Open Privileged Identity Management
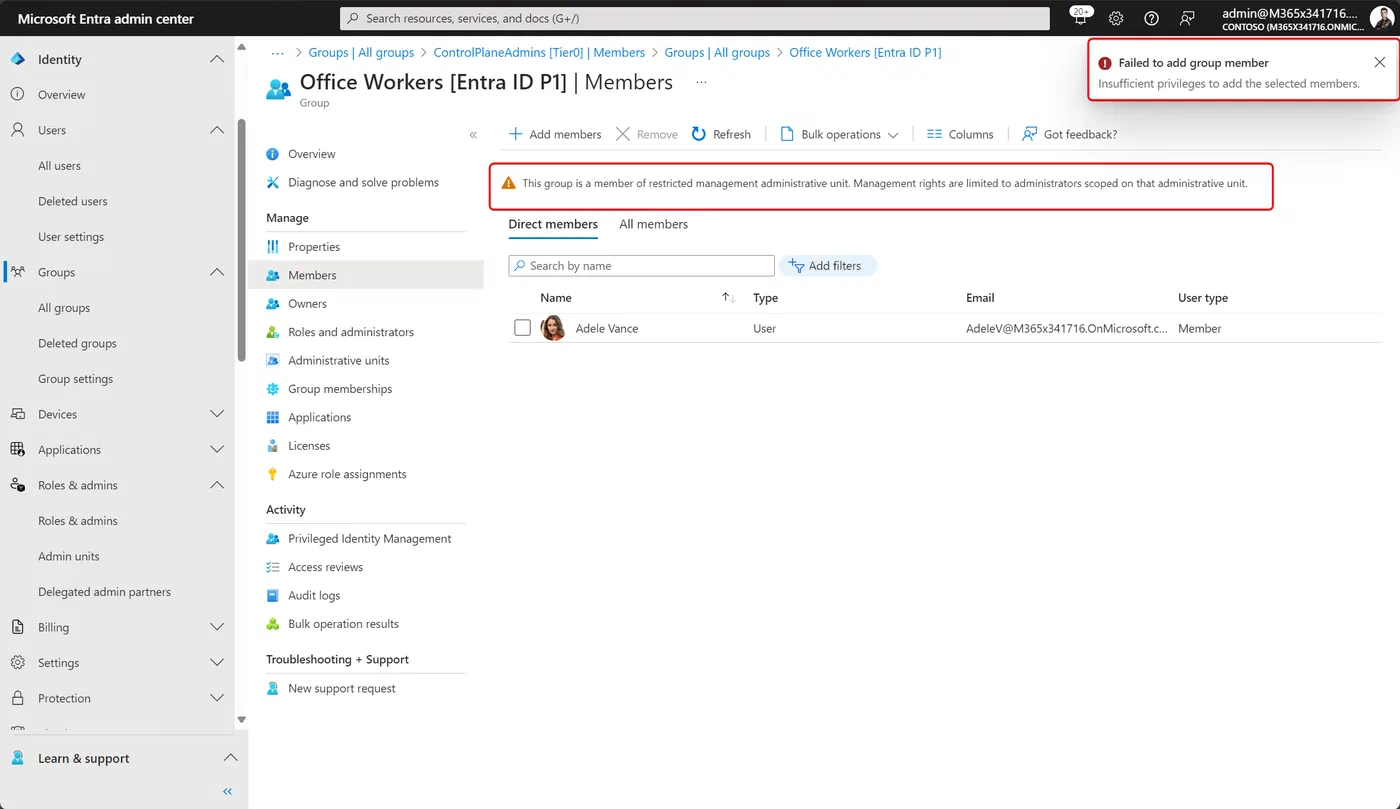The width and height of the screenshot is (1400, 809). [x=369, y=539]
